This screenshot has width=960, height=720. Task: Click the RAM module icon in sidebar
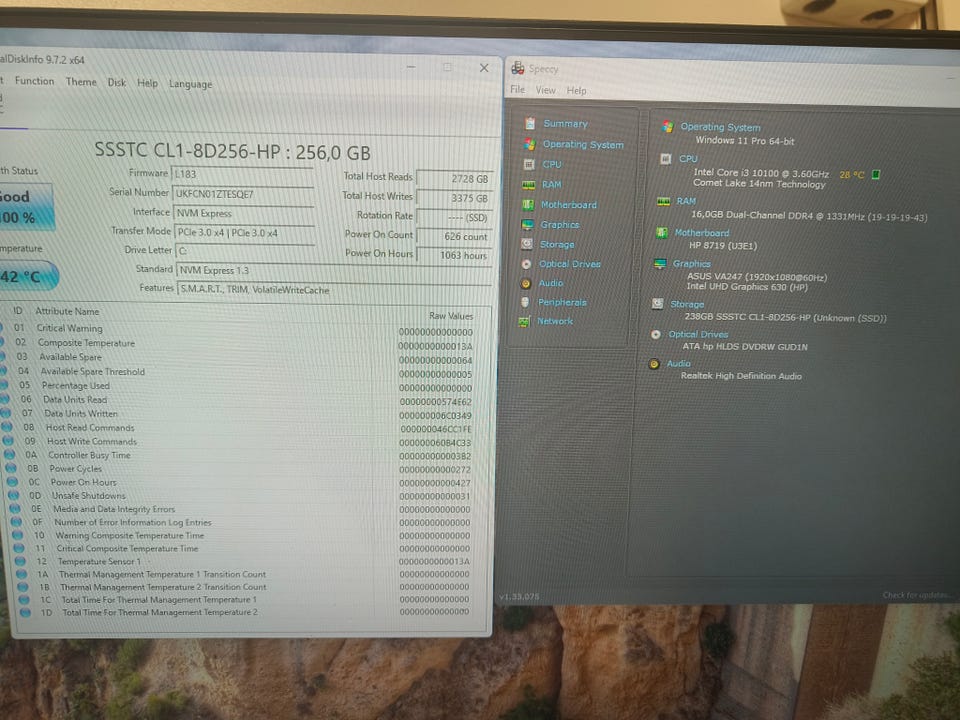click(528, 184)
